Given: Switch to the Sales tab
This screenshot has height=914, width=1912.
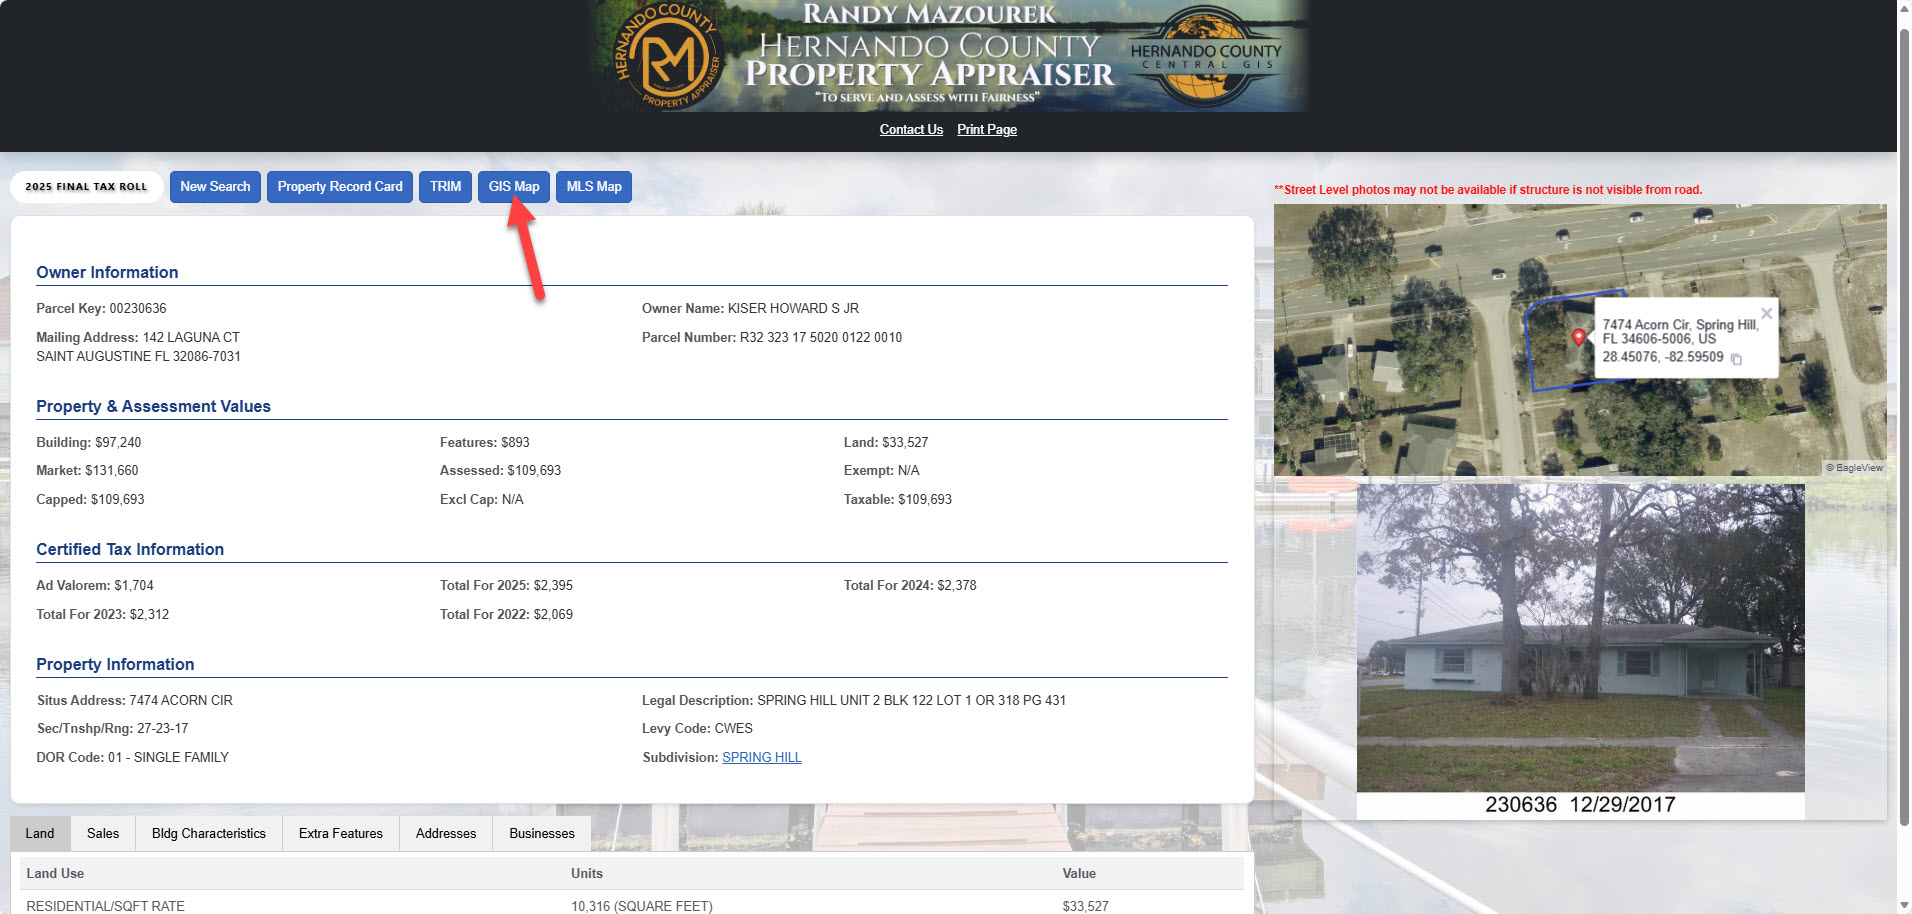Looking at the screenshot, I should tap(102, 833).
